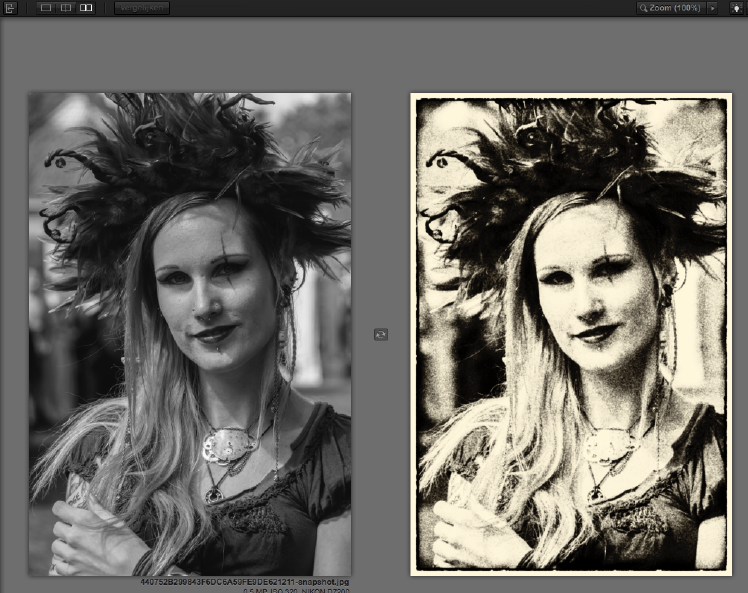Screen dimensions: 748x593
Task: Switch to single image view
Action: [x=46, y=8]
